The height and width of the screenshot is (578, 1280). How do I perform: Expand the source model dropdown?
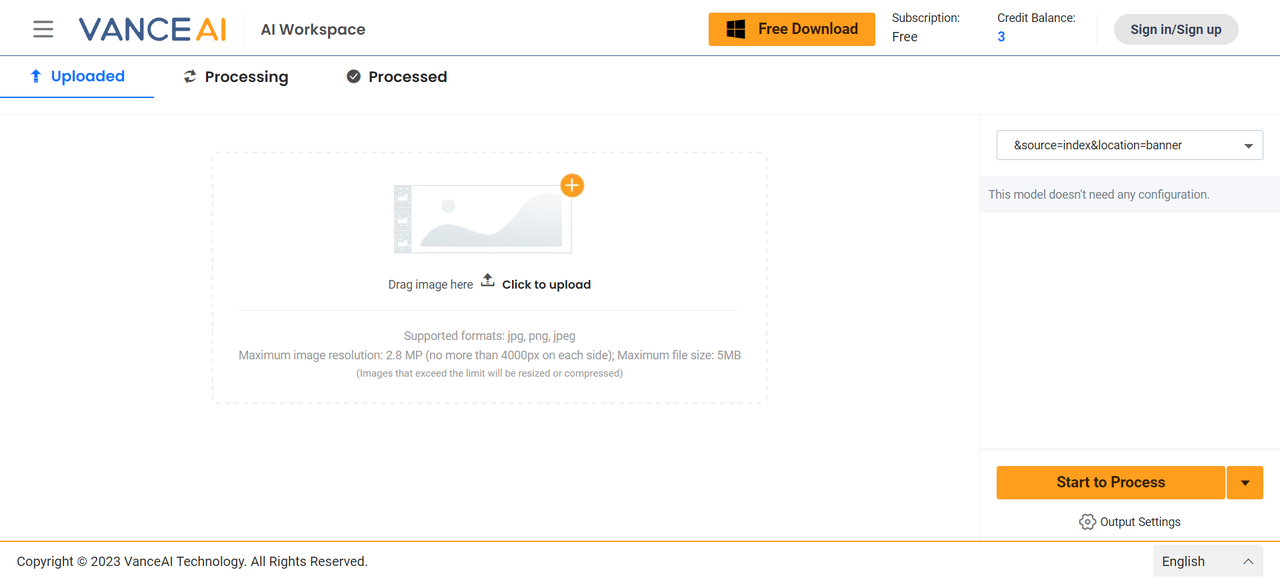coord(1130,146)
